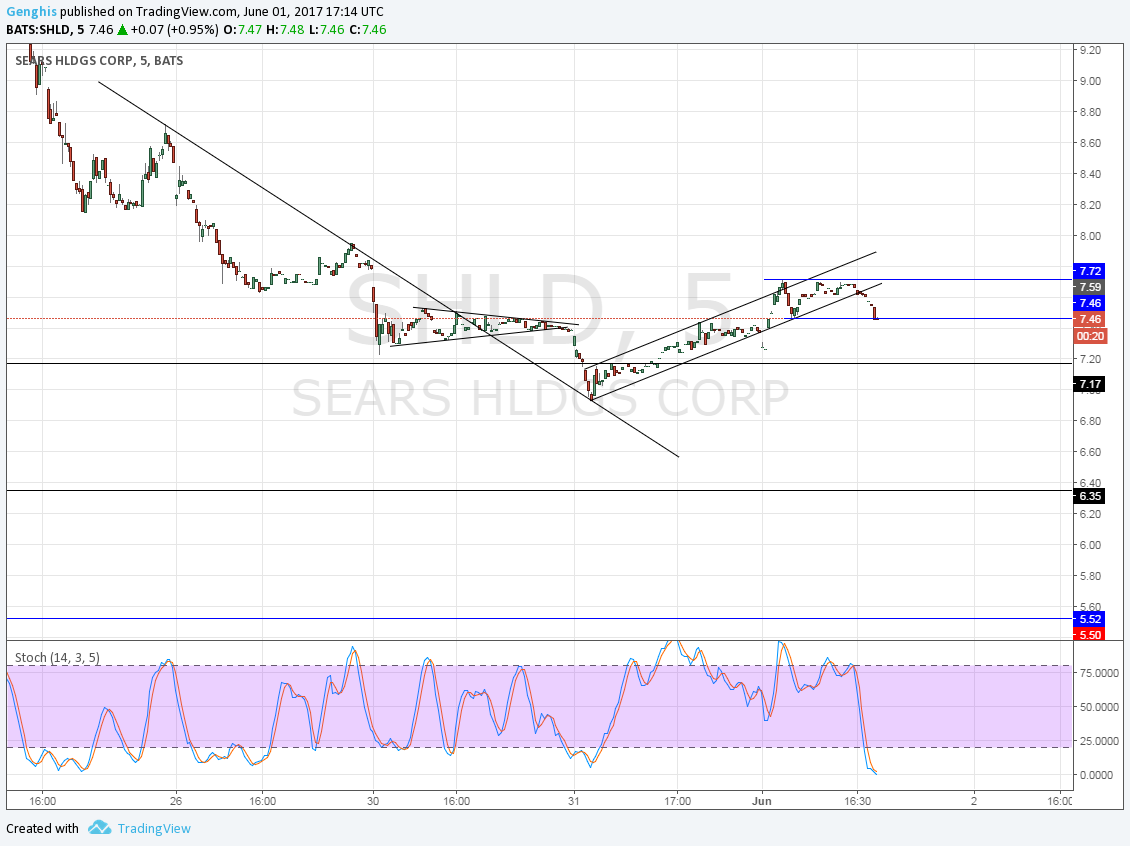Screen dimensions: 1130x846
Task: Click the June 01, 2017 17:14 UTC timestamp
Action: pos(311,12)
